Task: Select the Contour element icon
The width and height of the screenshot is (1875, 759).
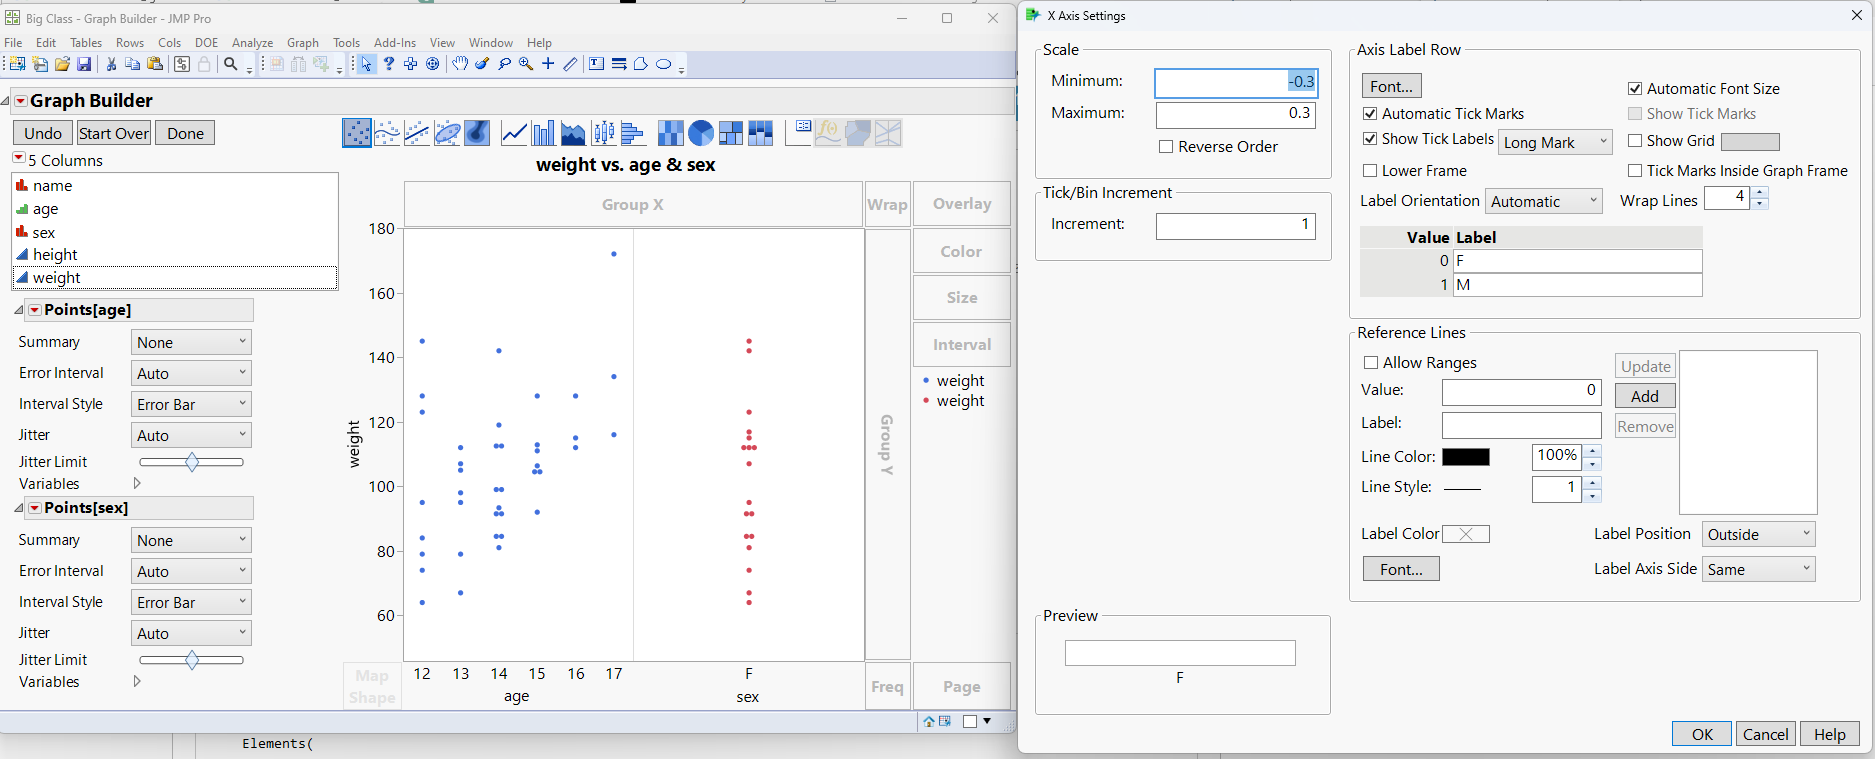Action: point(478,133)
